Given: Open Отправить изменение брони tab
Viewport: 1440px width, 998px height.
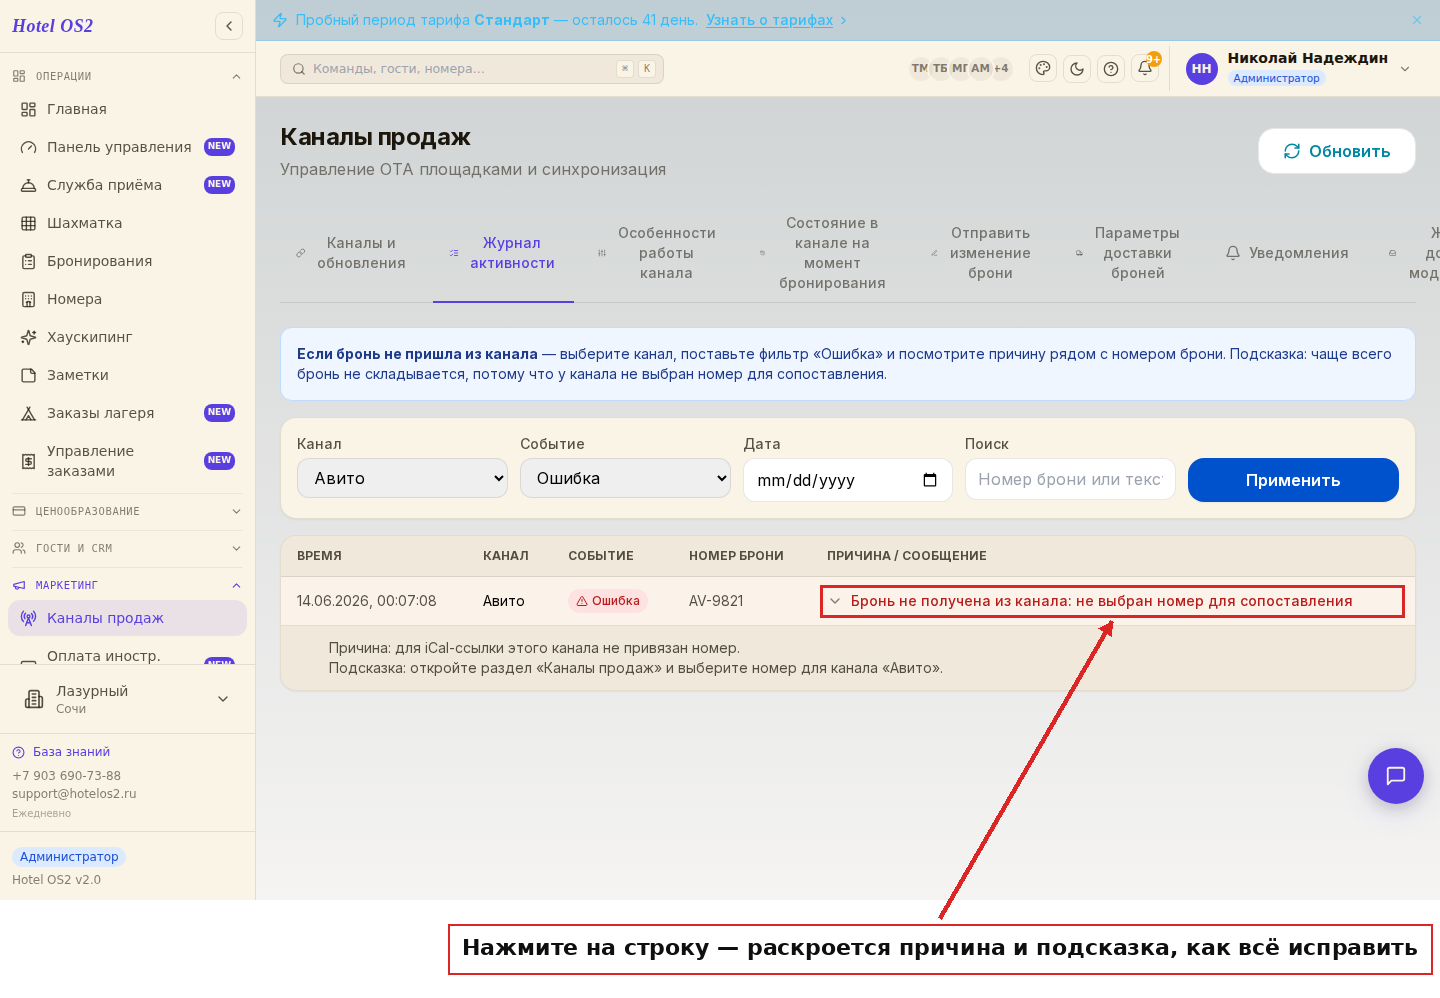Looking at the screenshot, I should click(x=981, y=253).
